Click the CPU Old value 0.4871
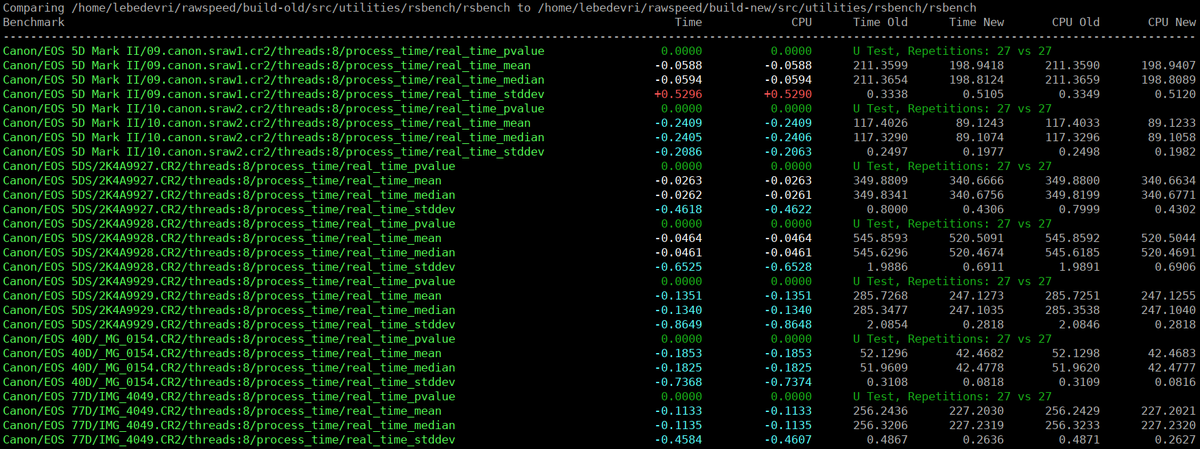The width and height of the screenshot is (1200, 449). point(1078,440)
